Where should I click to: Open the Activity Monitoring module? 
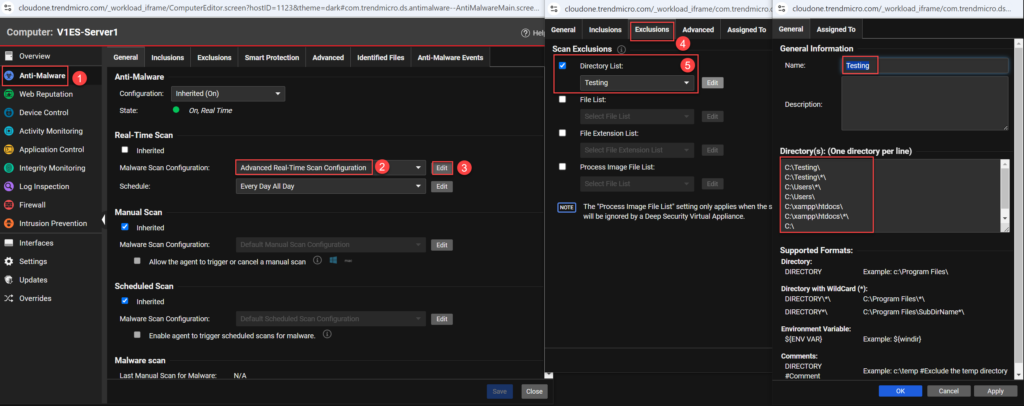(50, 131)
